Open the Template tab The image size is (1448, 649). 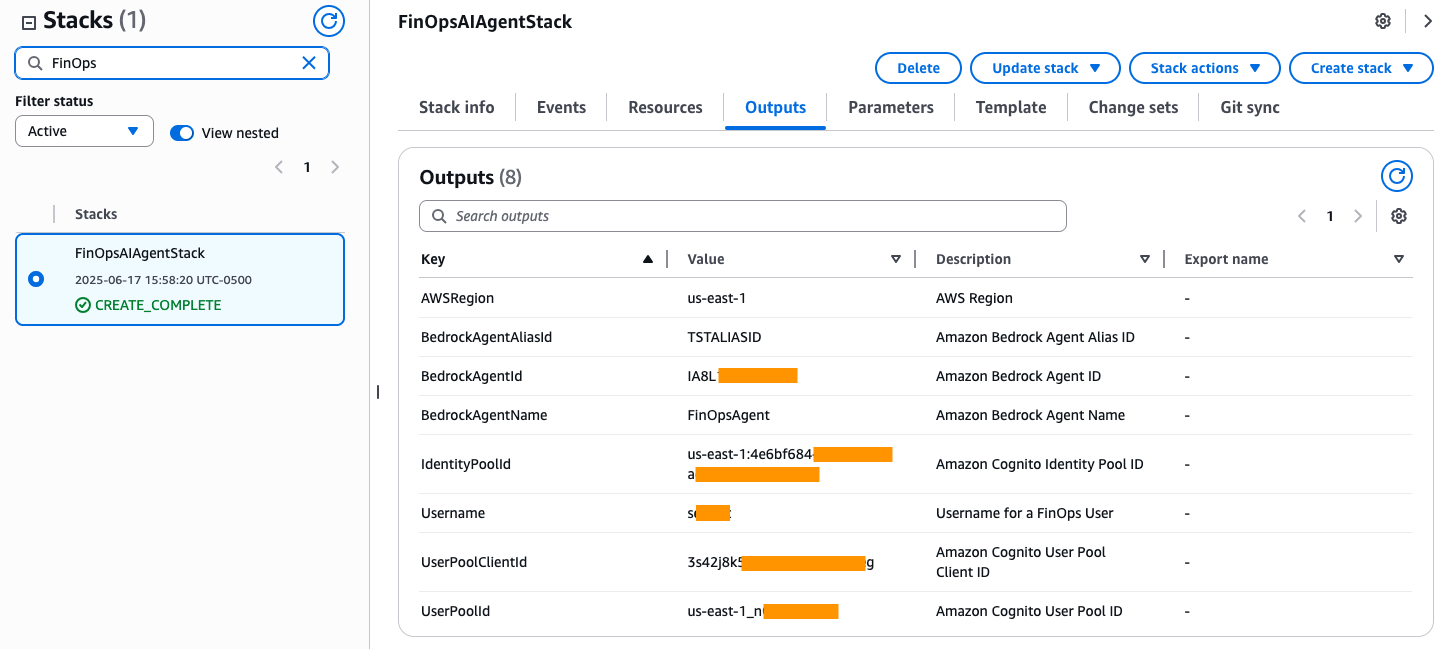(x=1011, y=107)
